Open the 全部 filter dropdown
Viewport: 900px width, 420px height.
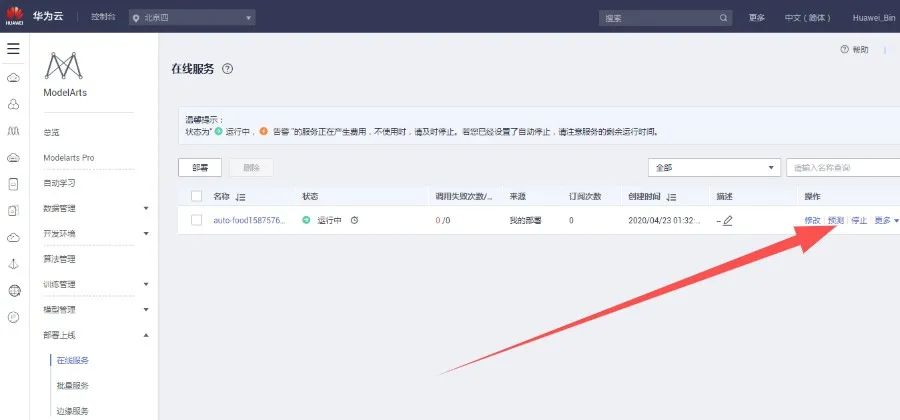pyautogui.click(x=715, y=168)
